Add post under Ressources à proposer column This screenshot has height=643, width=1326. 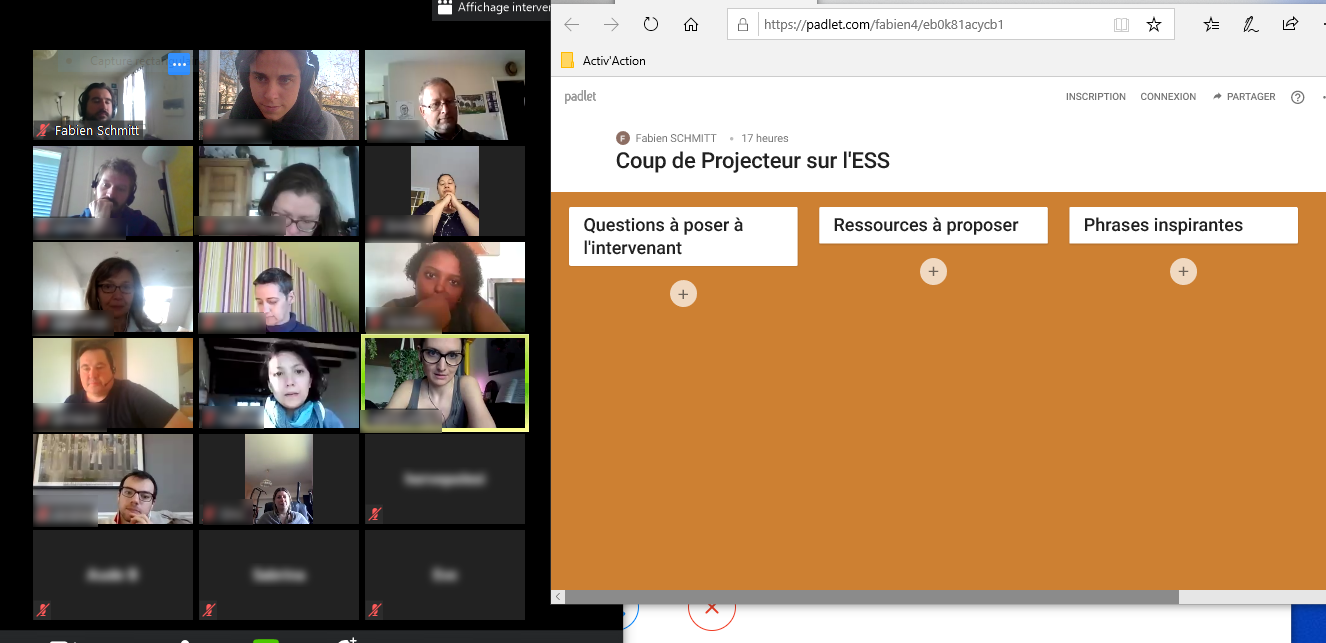point(933,272)
